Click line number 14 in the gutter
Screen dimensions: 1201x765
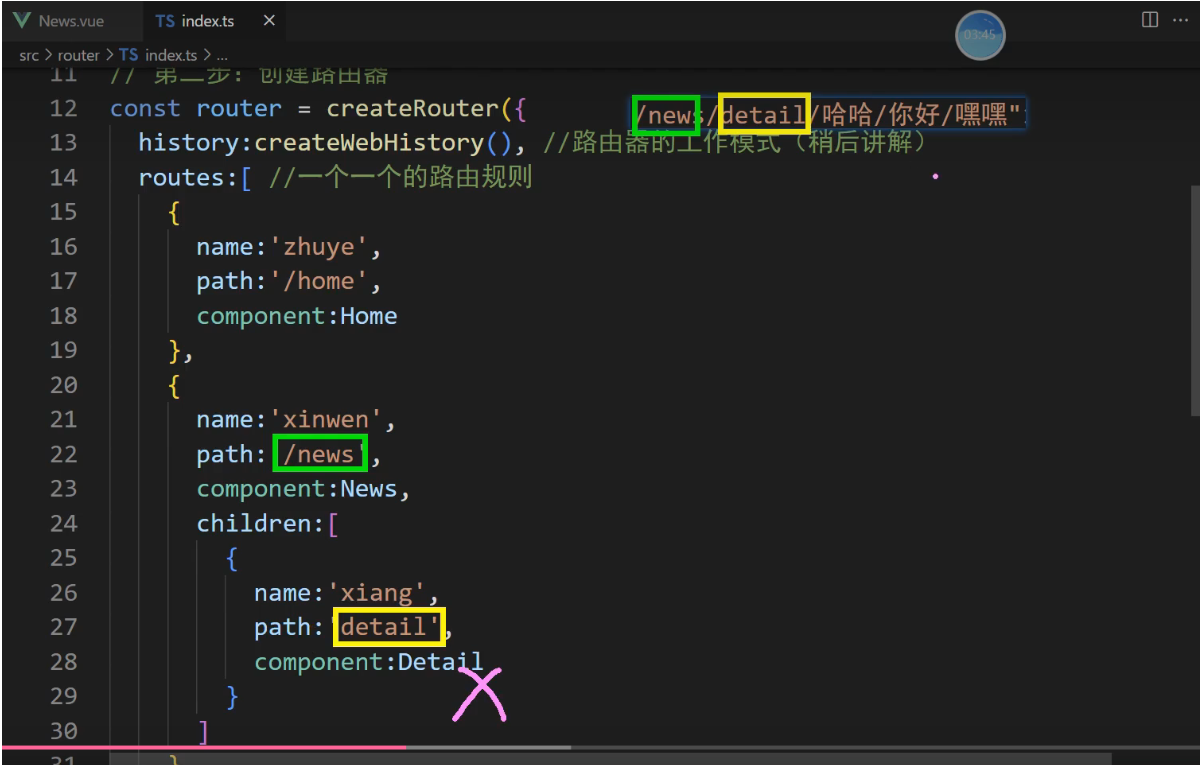(63, 177)
